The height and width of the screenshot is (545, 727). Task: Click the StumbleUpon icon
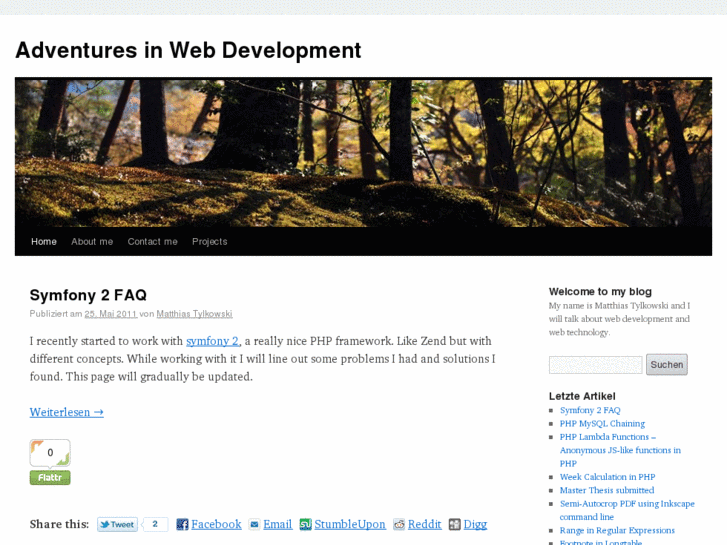click(305, 524)
